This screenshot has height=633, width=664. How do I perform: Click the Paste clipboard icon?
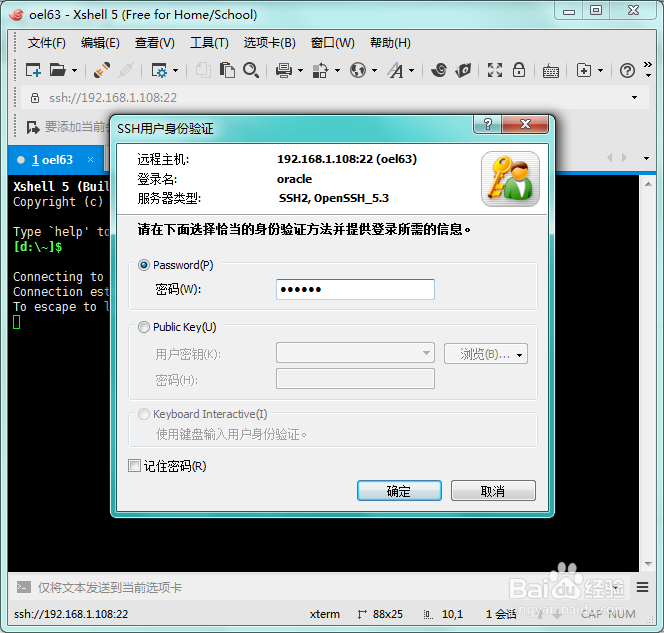coord(227,70)
